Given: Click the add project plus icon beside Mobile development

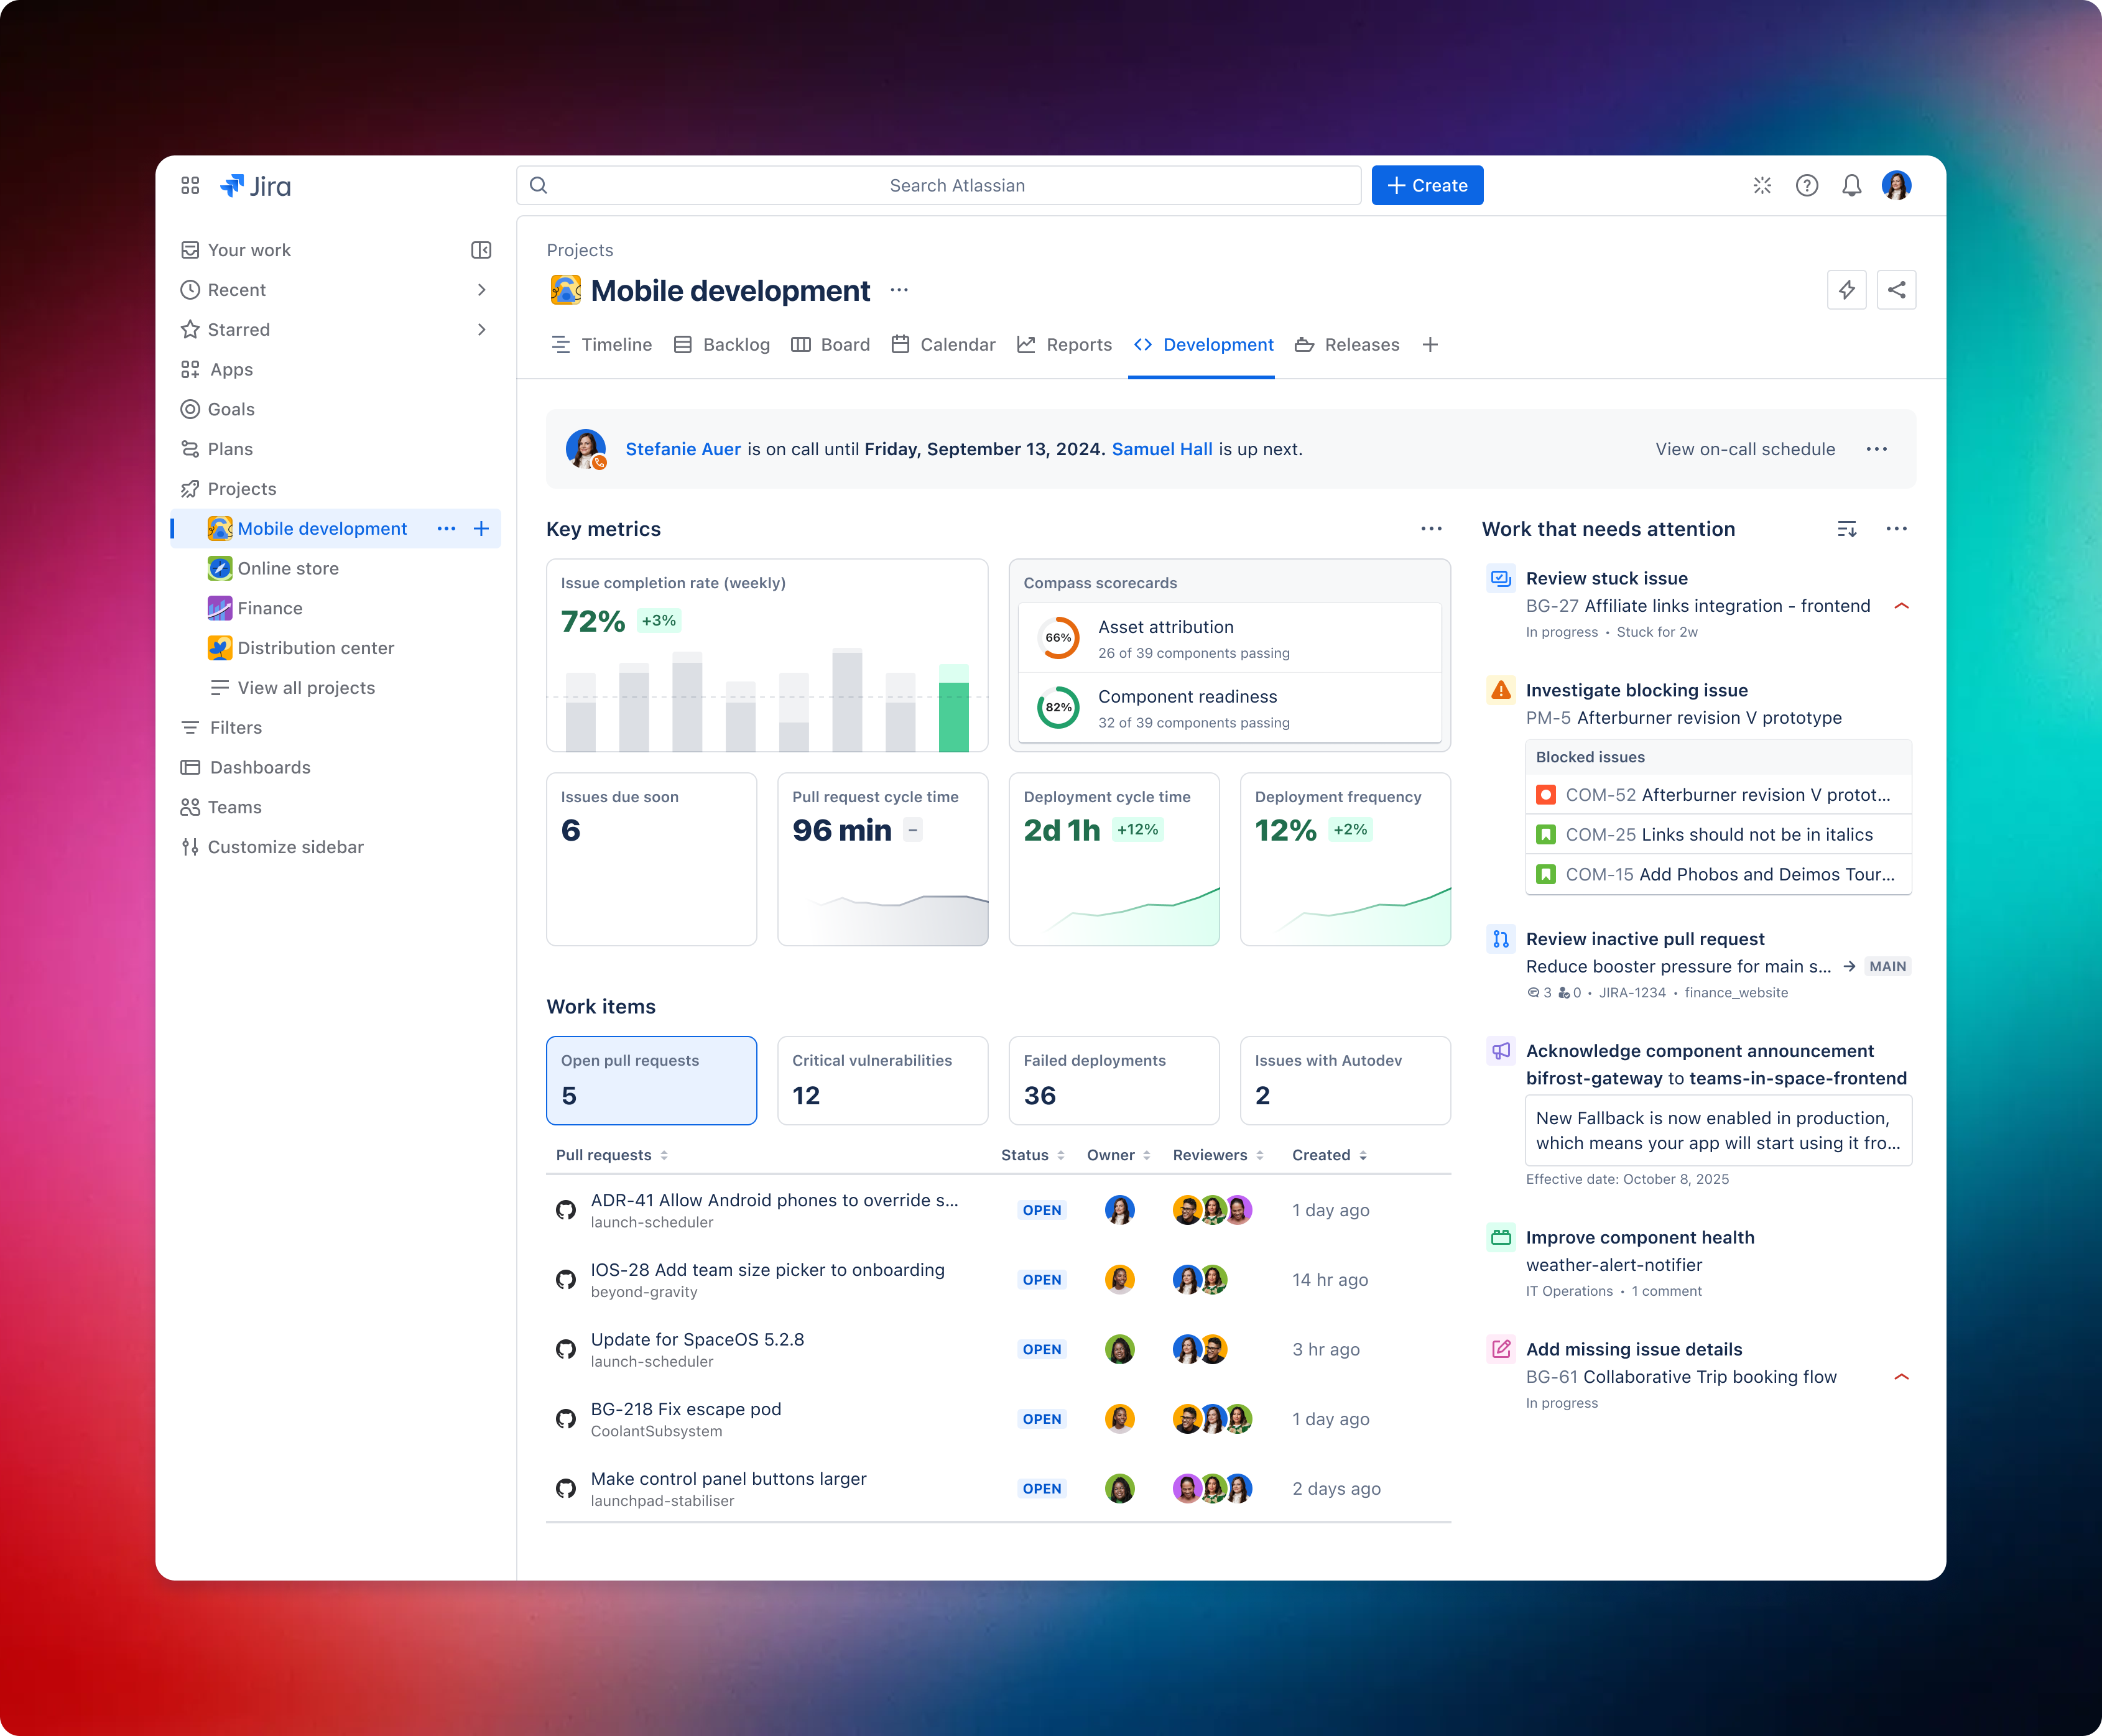Looking at the screenshot, I should tap(482, 528).
